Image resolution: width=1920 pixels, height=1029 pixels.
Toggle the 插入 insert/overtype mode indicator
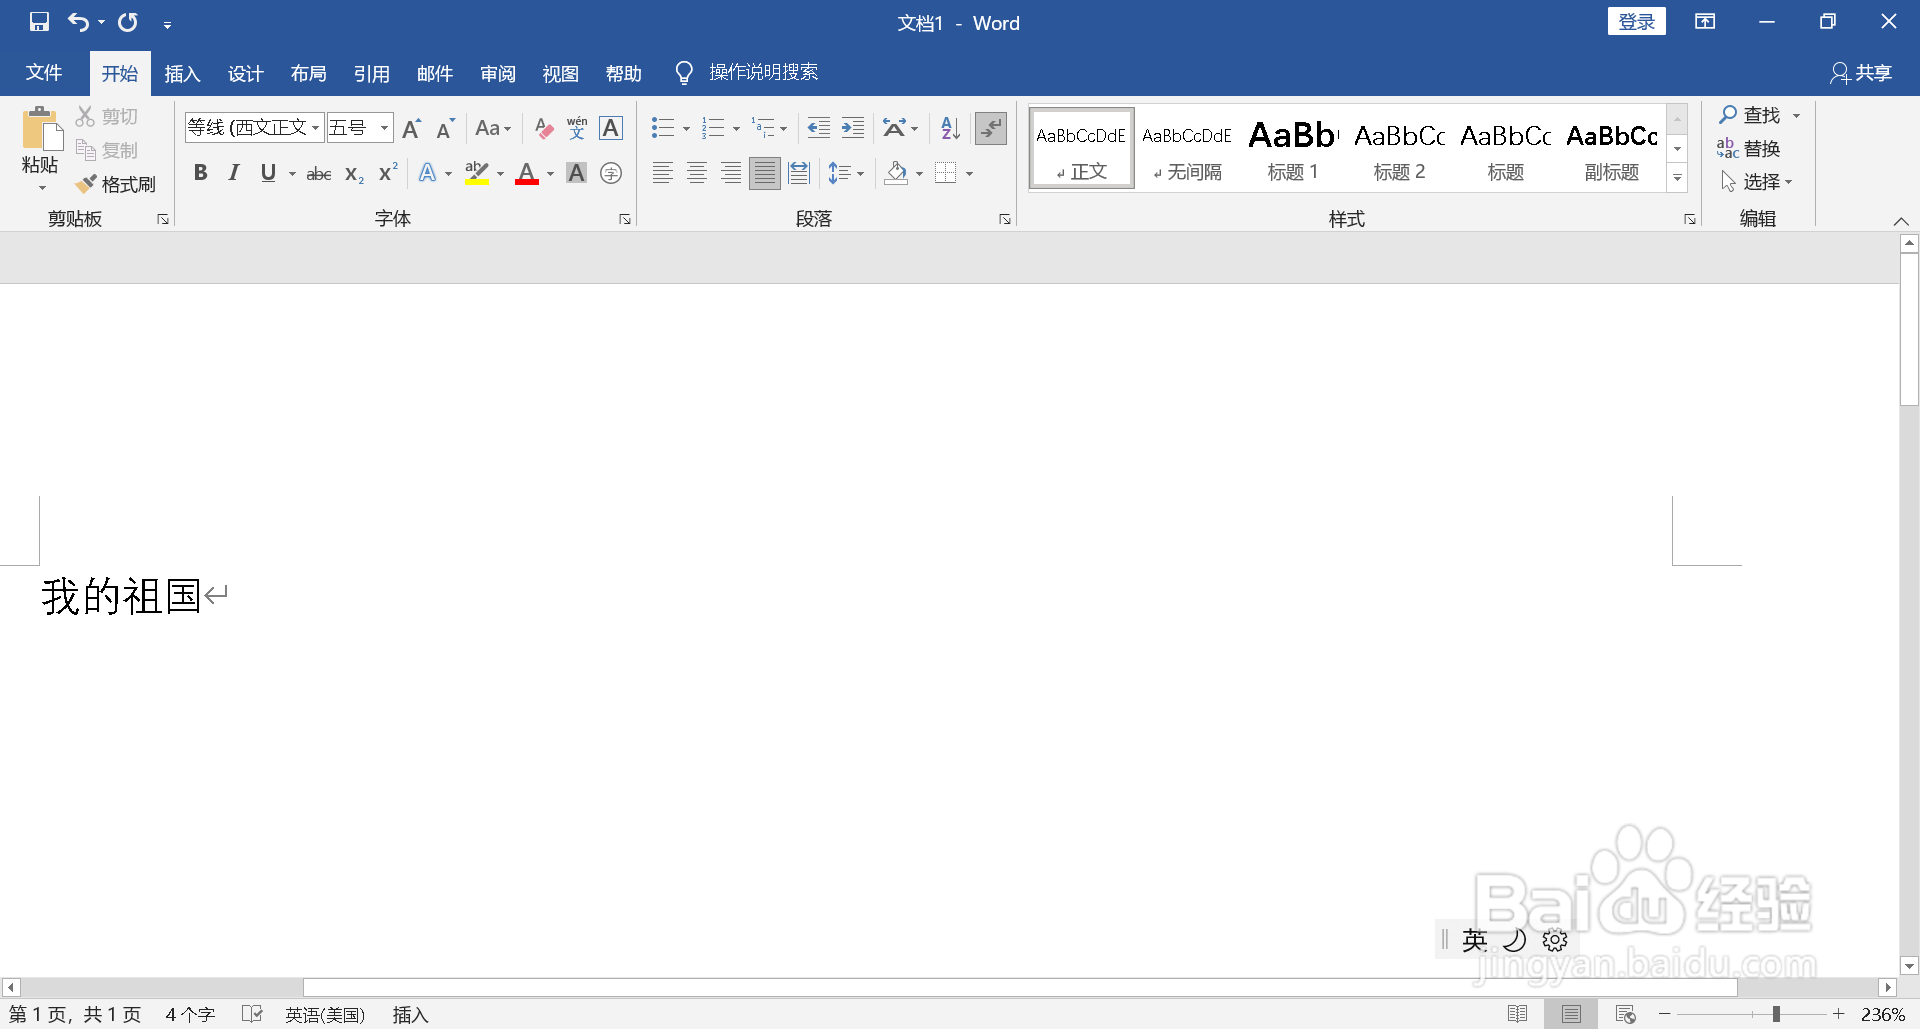pos(410,1015)
